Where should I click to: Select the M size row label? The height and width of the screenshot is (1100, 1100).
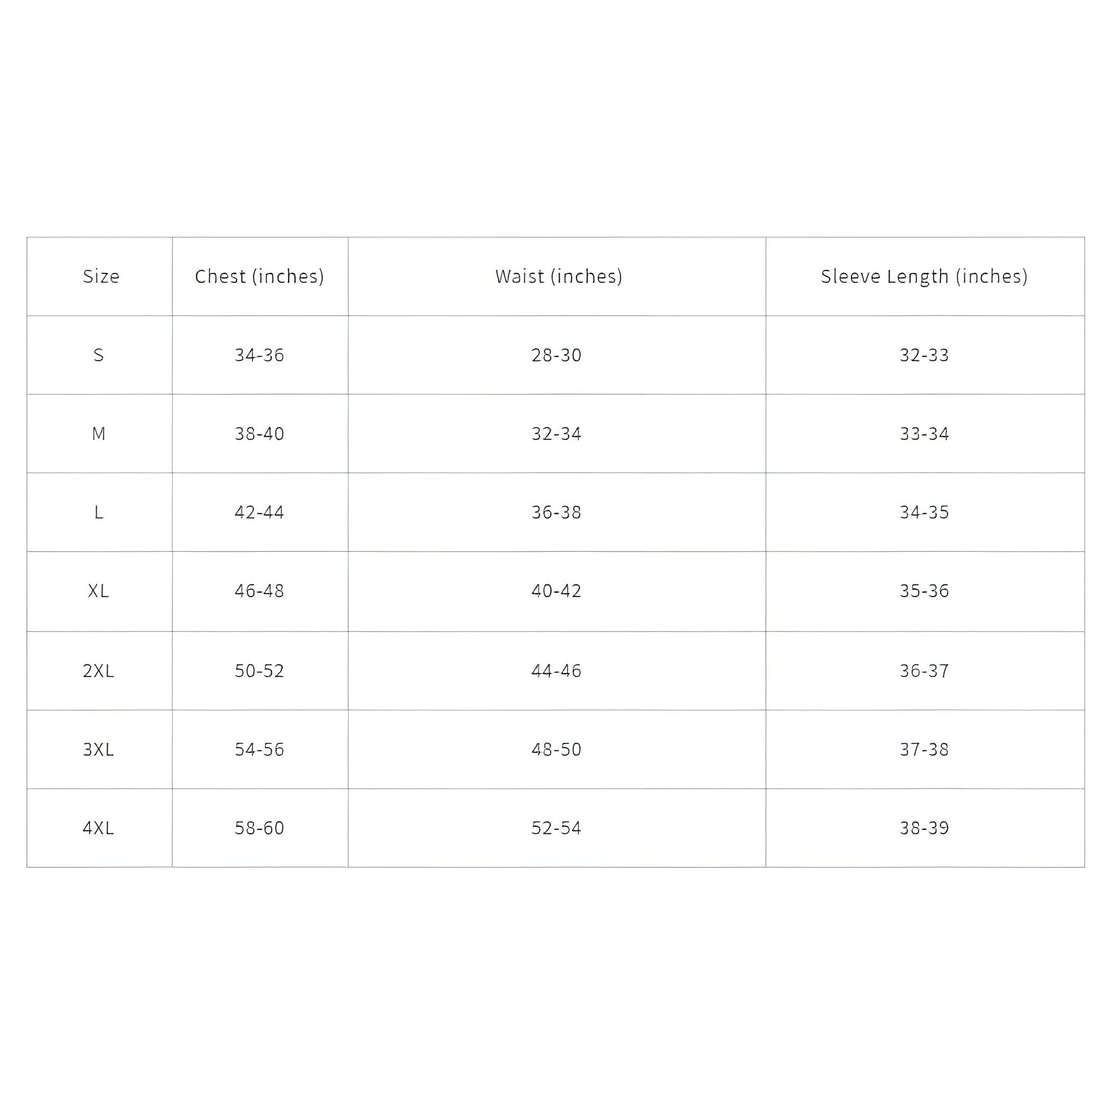99,434
